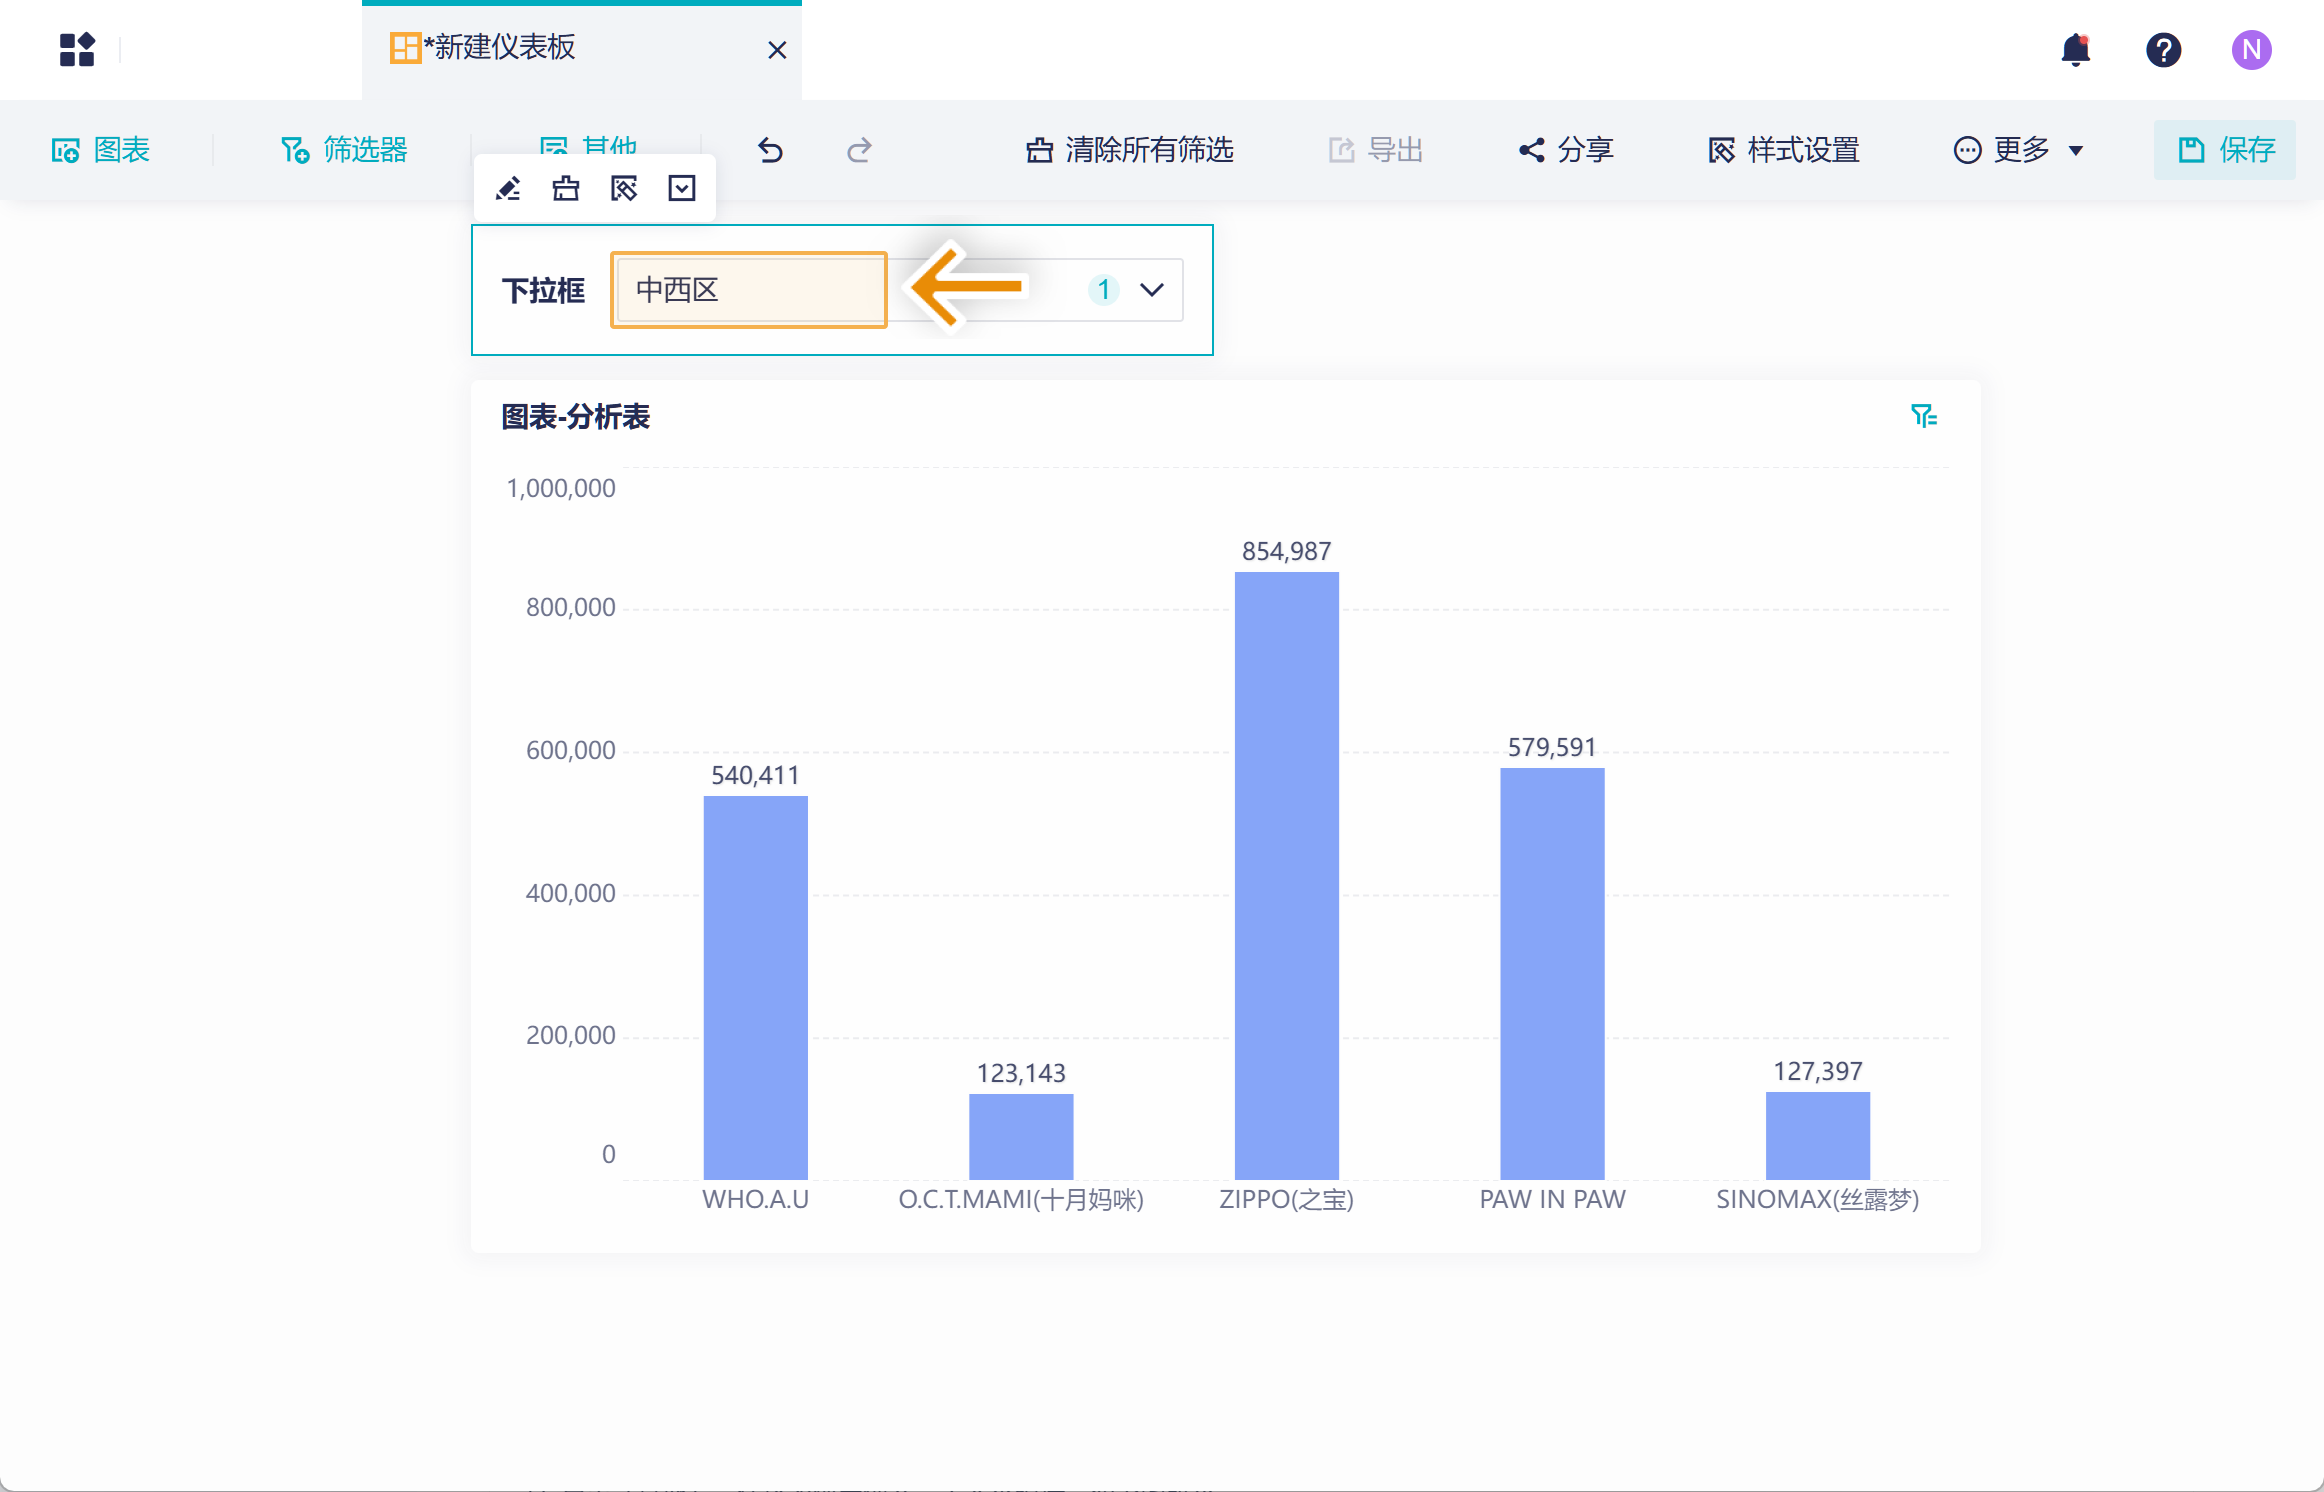2324x1492 pixels.
Task: Click the 分享 button
Action: 1566,150
